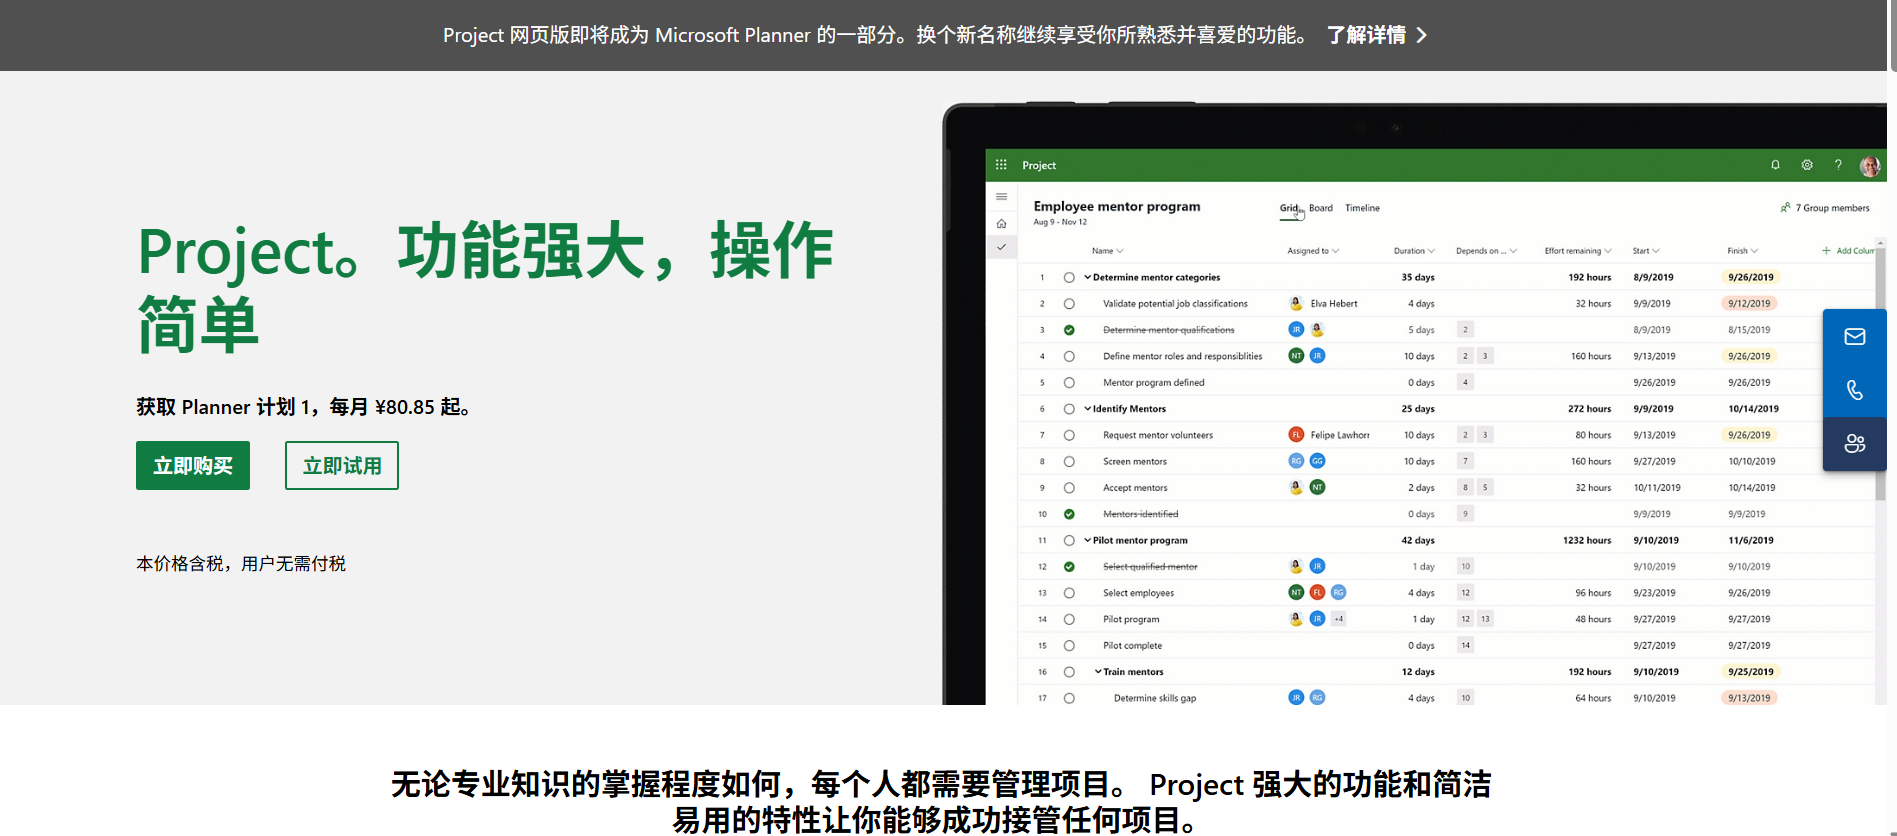Click dependency badge 14 in Pilot complete row
1897x836 pixels.
[x=1465, y=646]
